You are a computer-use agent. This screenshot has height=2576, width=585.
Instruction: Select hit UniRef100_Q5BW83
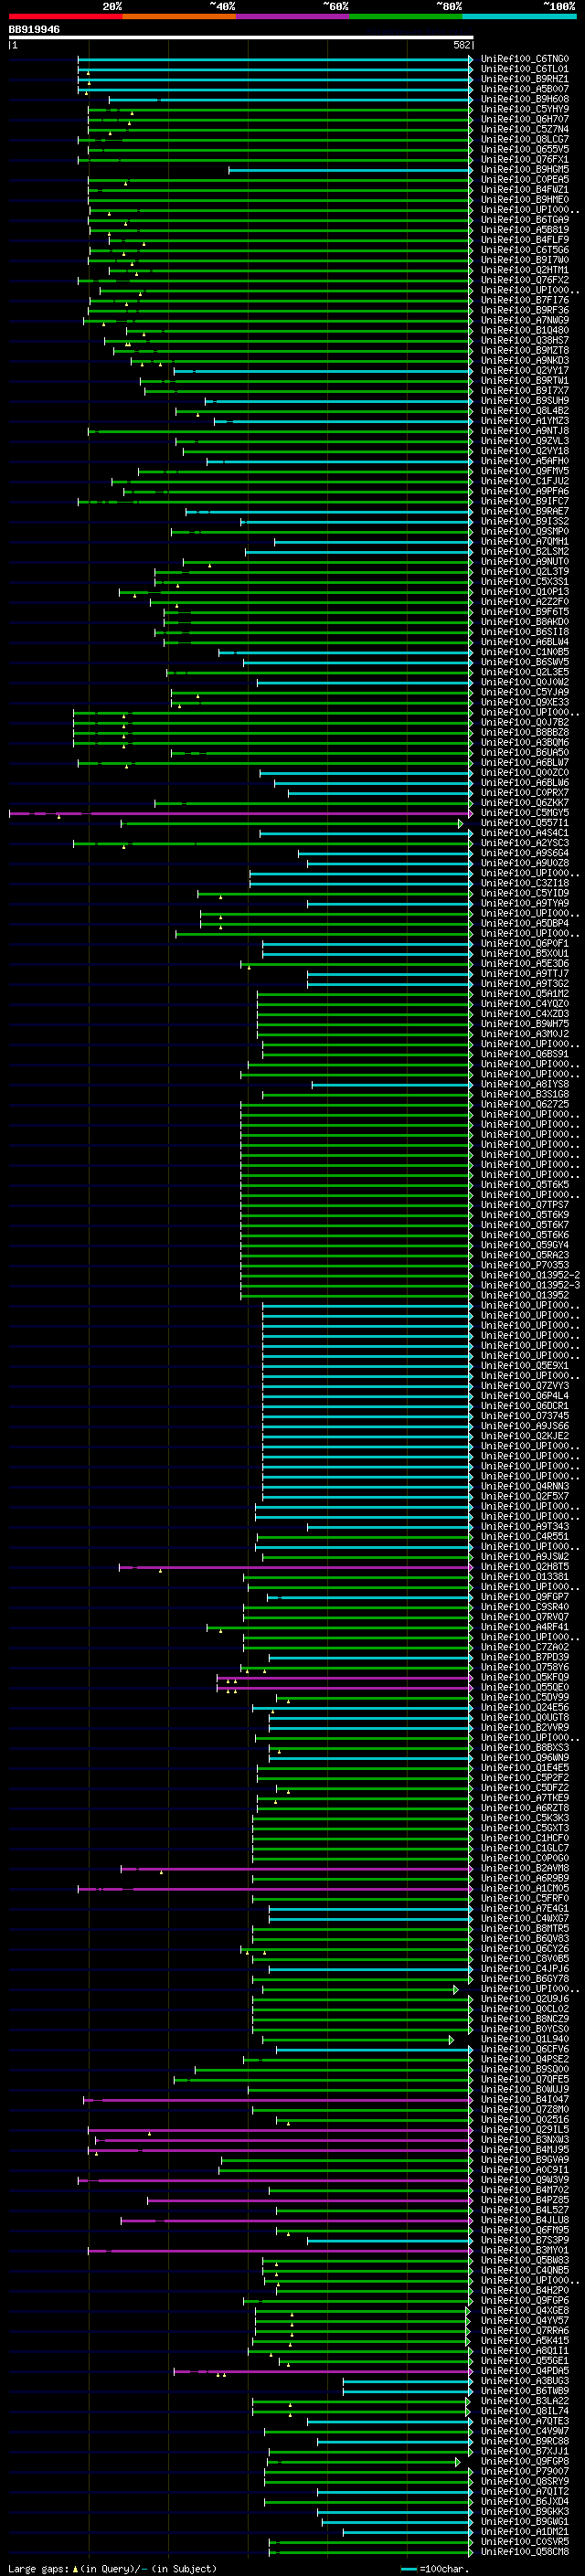pos(524,2260)
